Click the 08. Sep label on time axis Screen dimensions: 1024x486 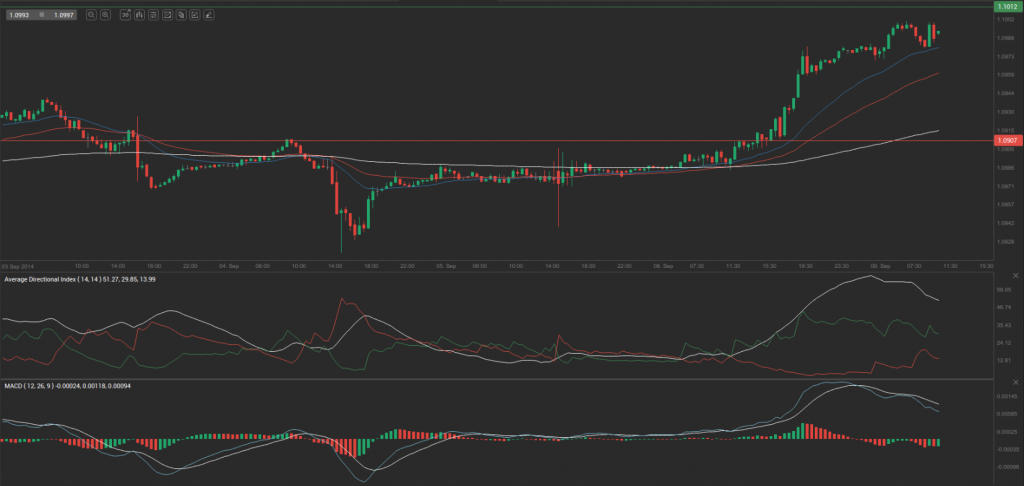point(663,266)
